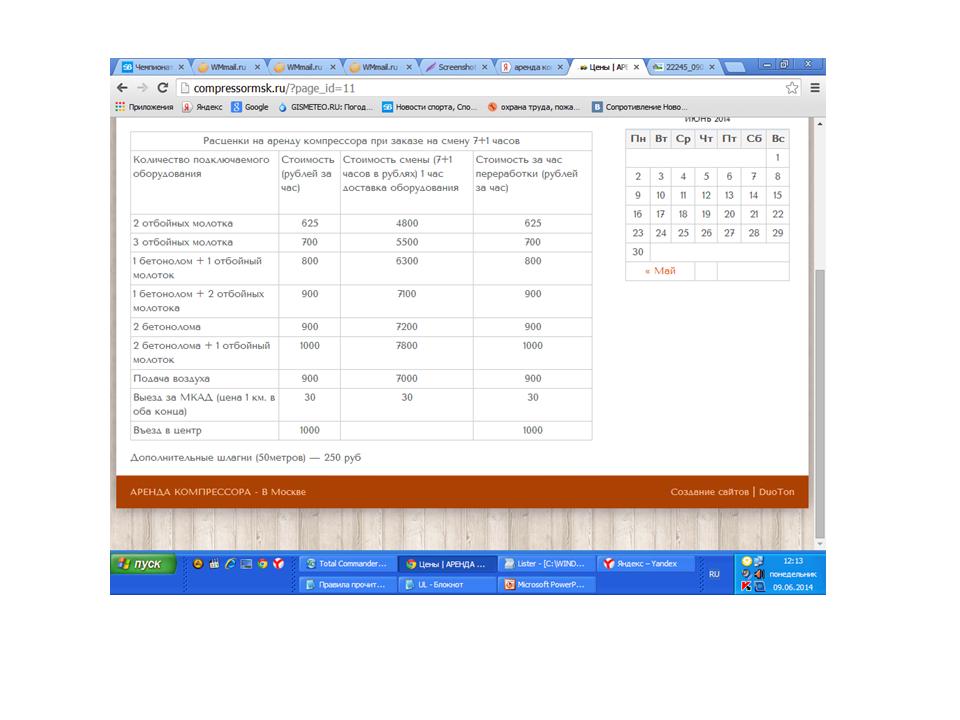Close the Screenshot tab
Viewport: 960px width, 720px height.
pos(484,67)
